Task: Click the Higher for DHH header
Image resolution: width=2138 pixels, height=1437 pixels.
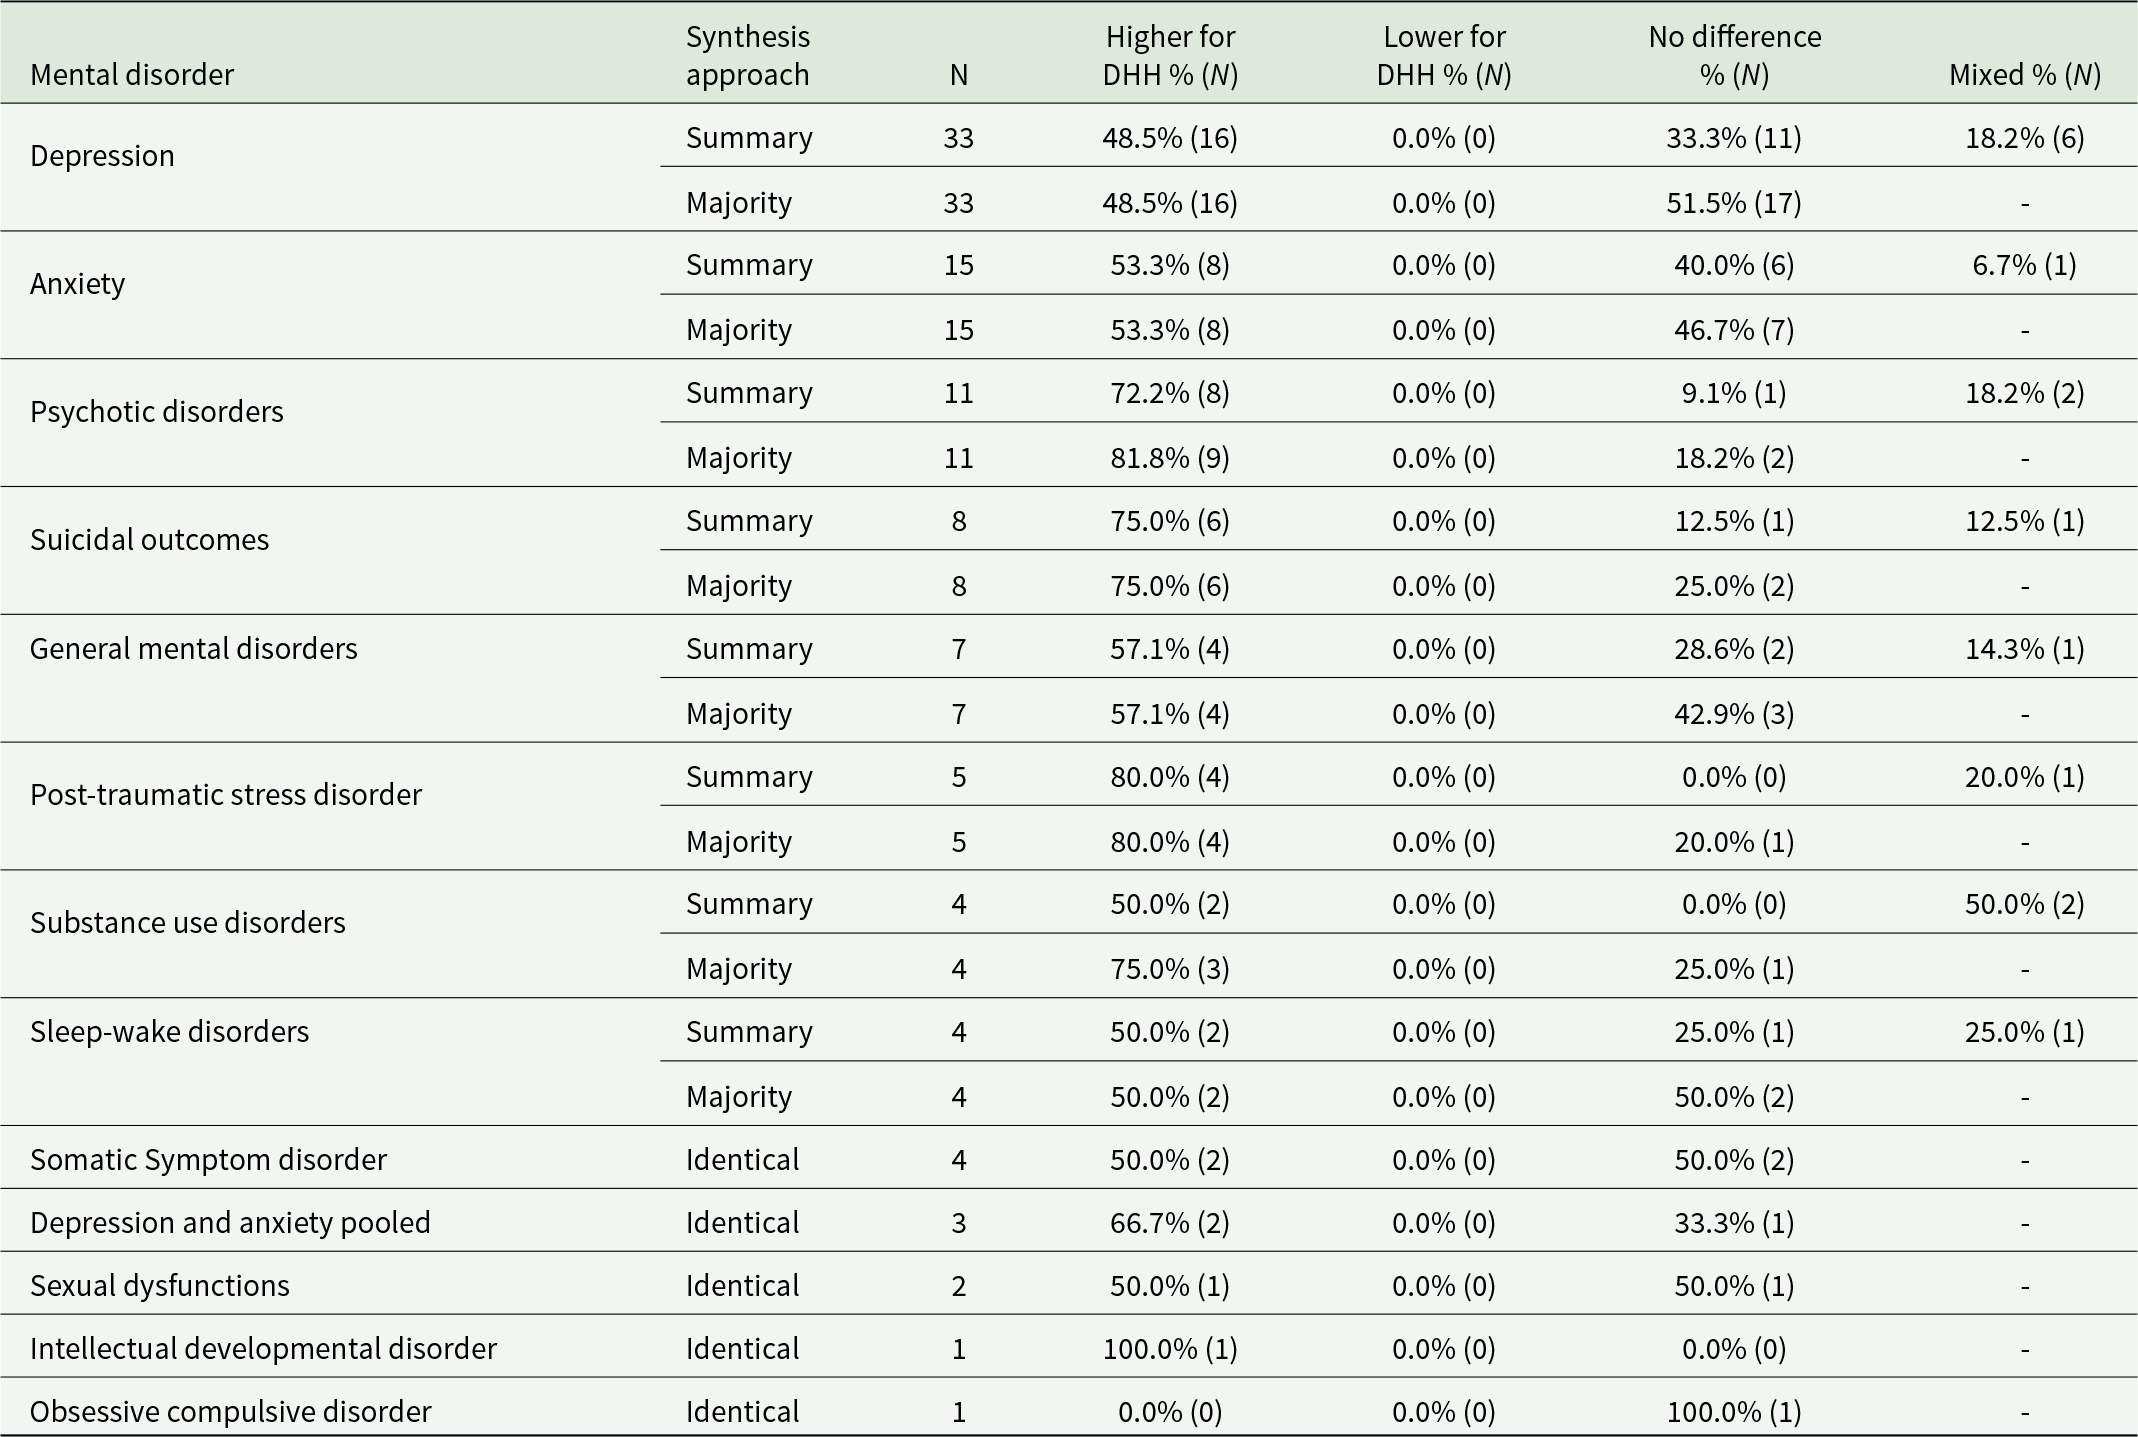Action: point(1170,56)
